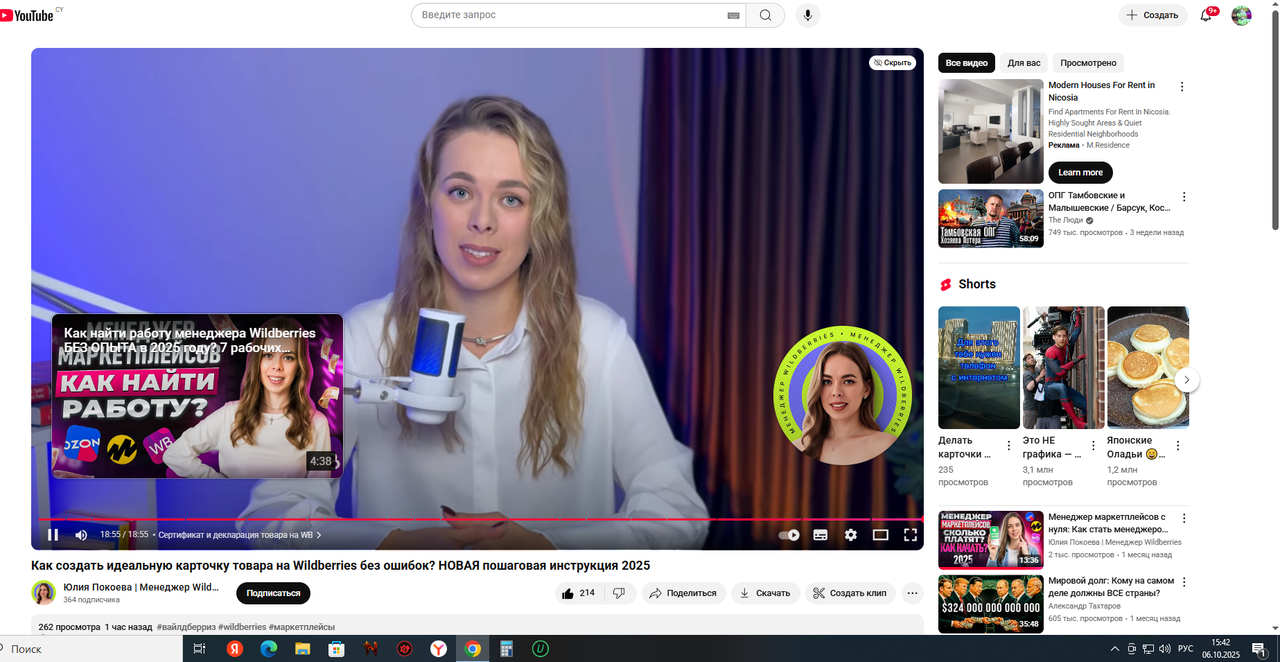Open Мировой долг video title

tap(1111, 586)
